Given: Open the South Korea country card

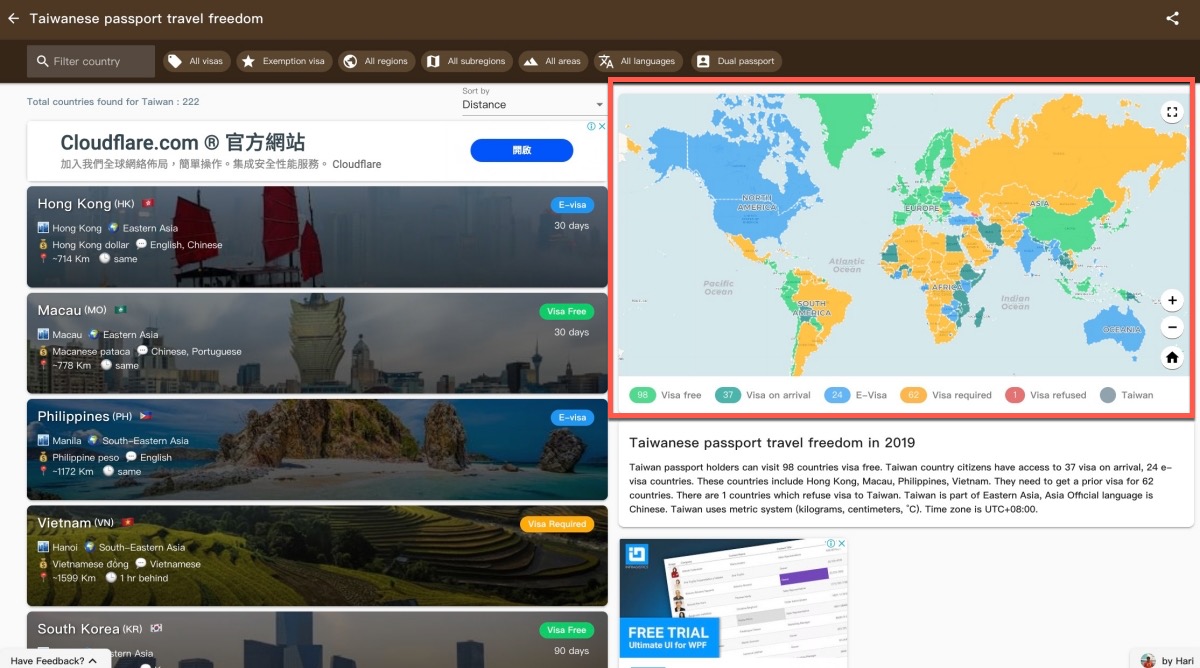Looking at the screenshot, I should (x=317, y=640).
